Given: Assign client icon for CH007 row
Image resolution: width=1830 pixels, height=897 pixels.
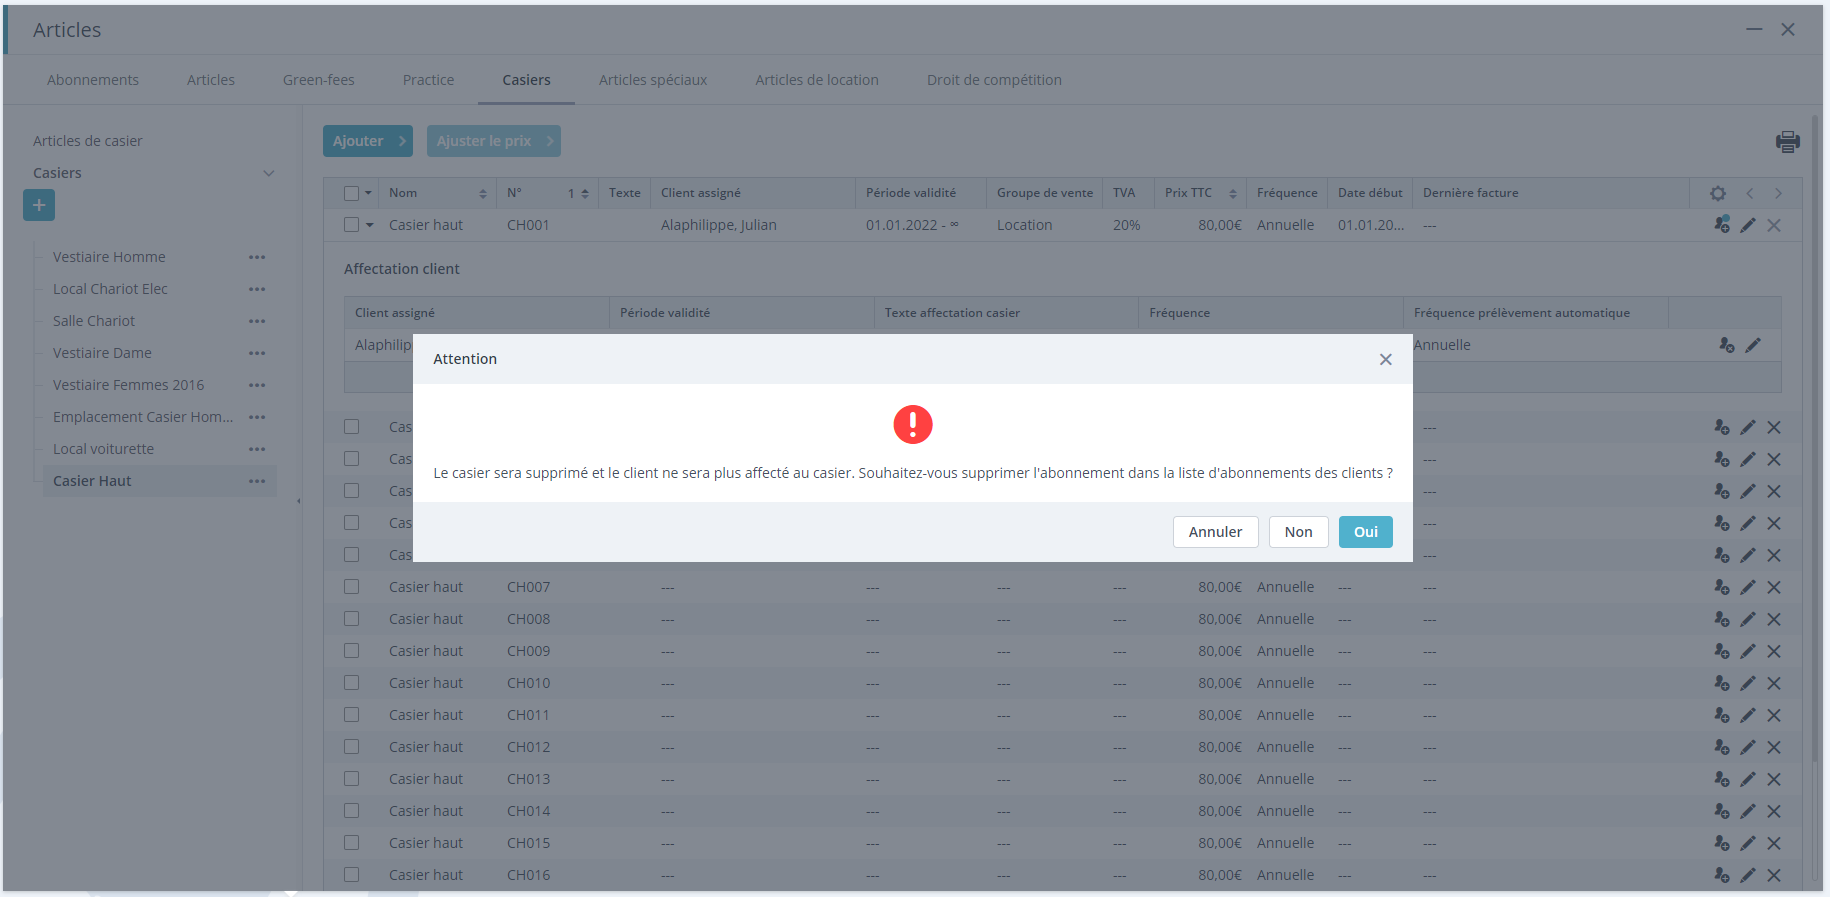Looking at the screenshot, I should click(x=1722, y=587).
